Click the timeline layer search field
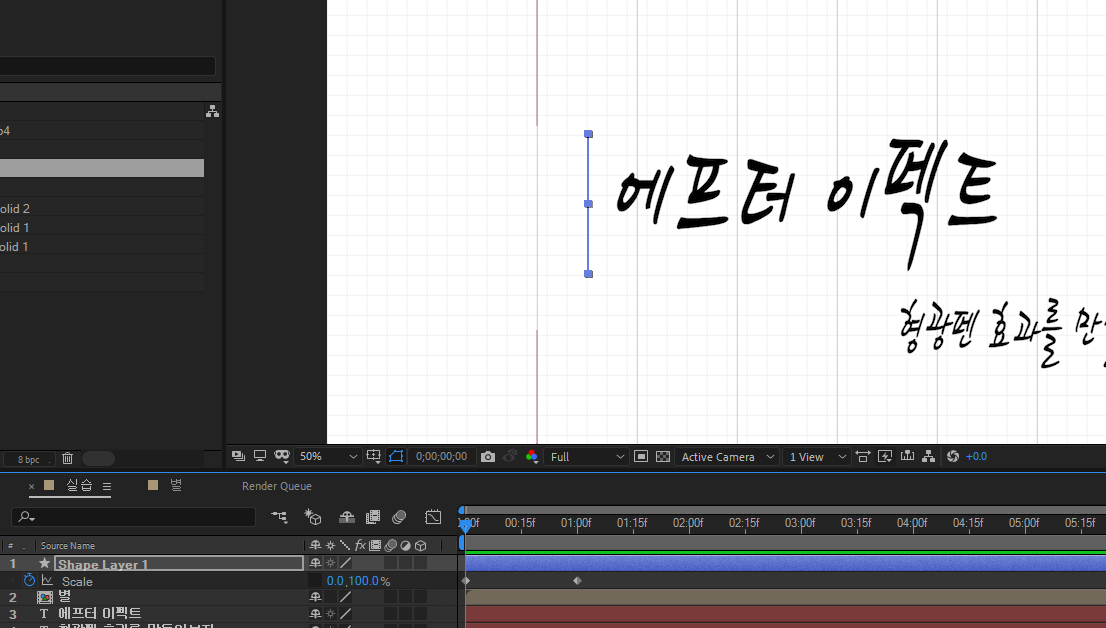This screenshot has width=1106, height=628. click(x=133, y=517)
